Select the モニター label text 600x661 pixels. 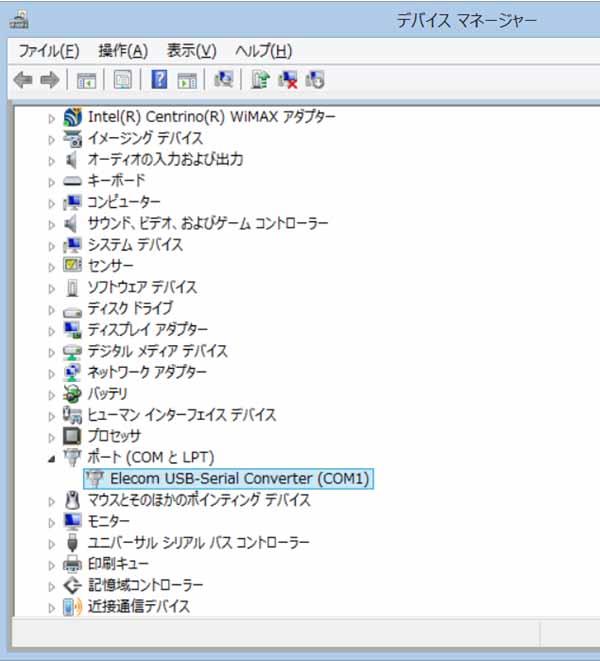[x=108, y=521]
